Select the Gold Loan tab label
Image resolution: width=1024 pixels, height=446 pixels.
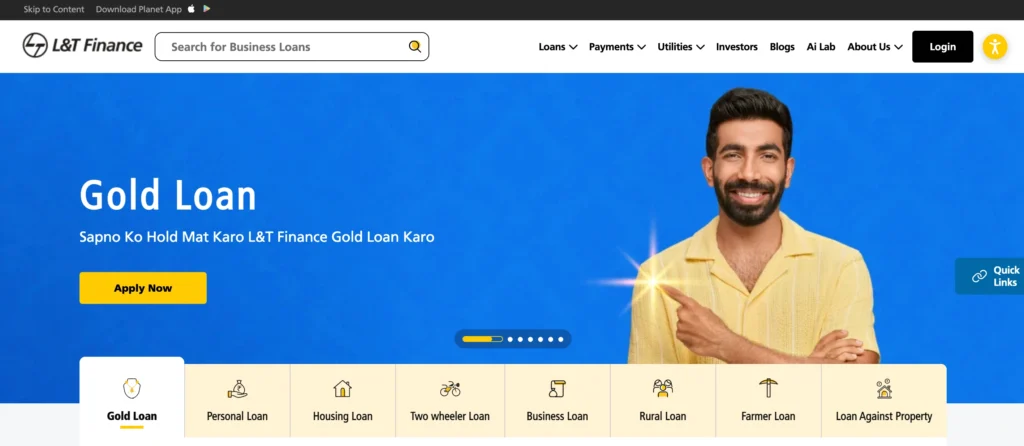132,416
